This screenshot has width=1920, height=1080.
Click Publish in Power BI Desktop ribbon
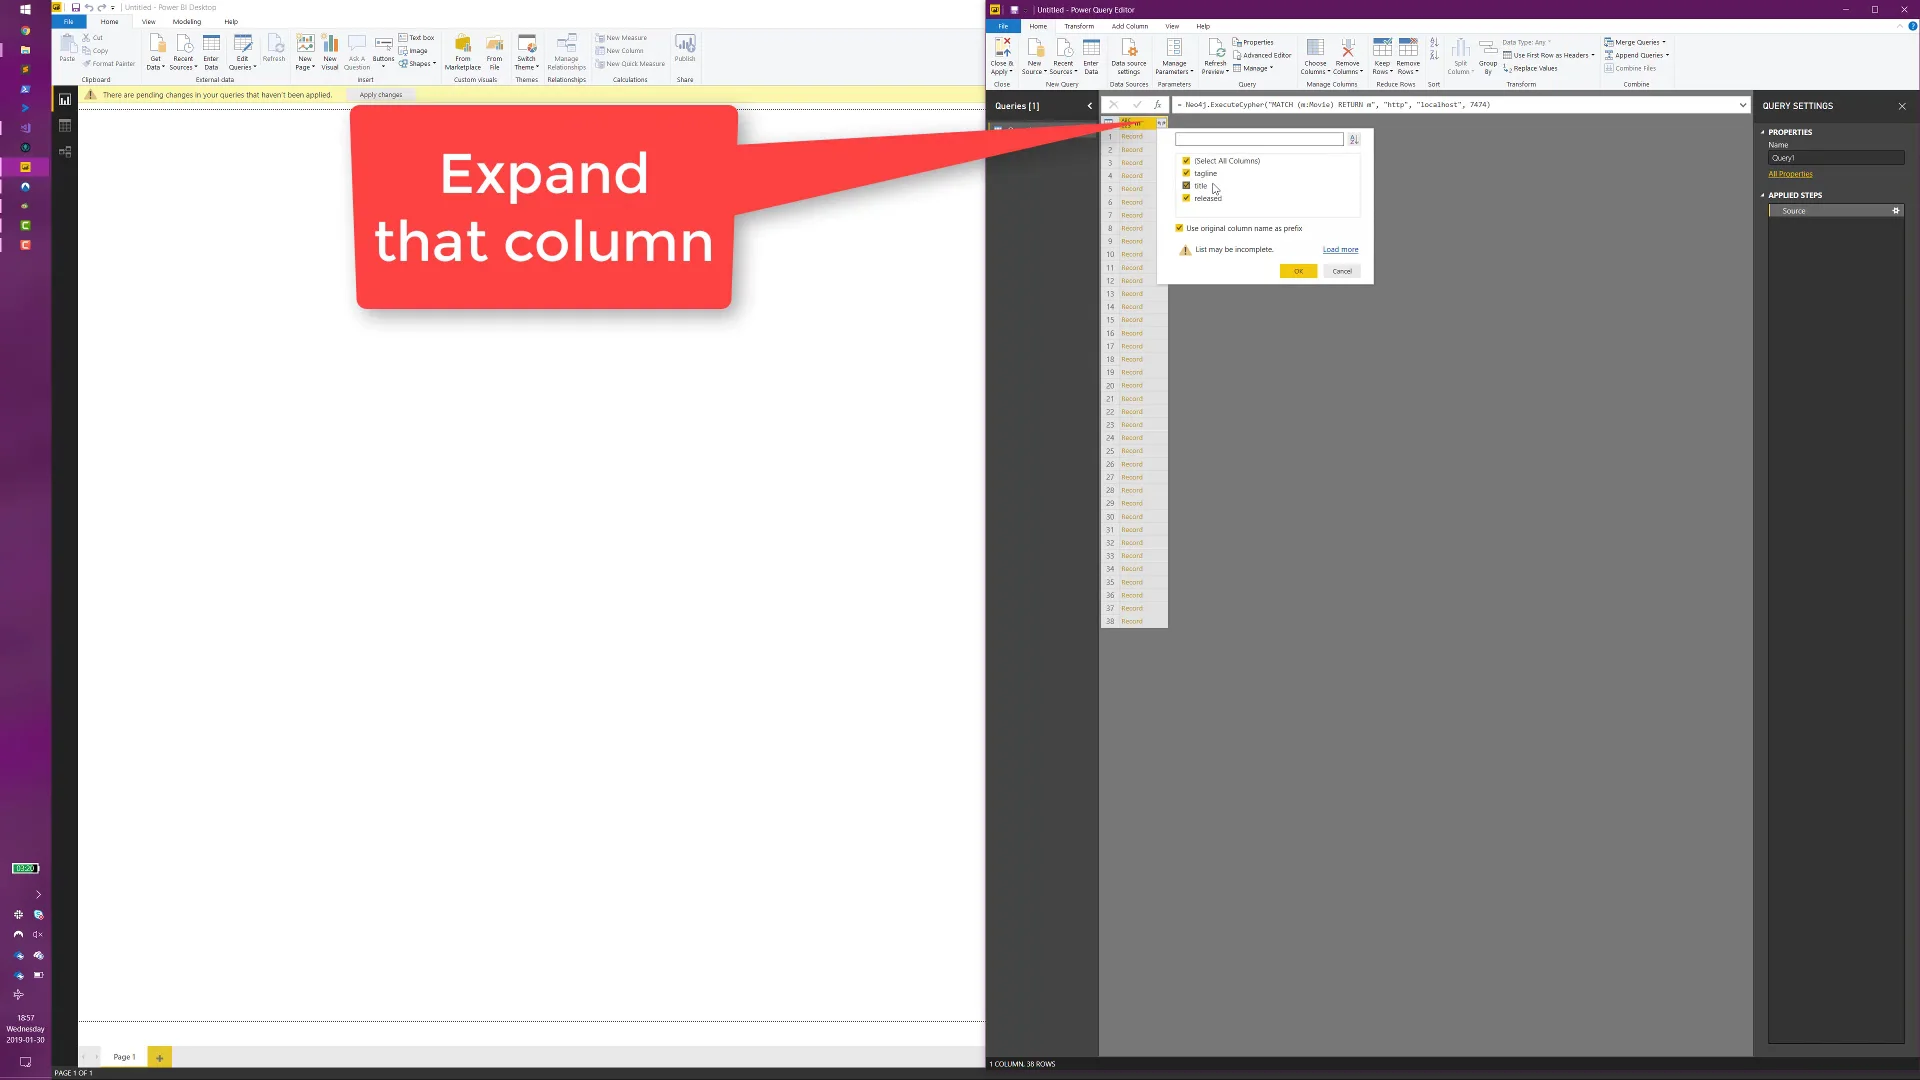(685, 48)
